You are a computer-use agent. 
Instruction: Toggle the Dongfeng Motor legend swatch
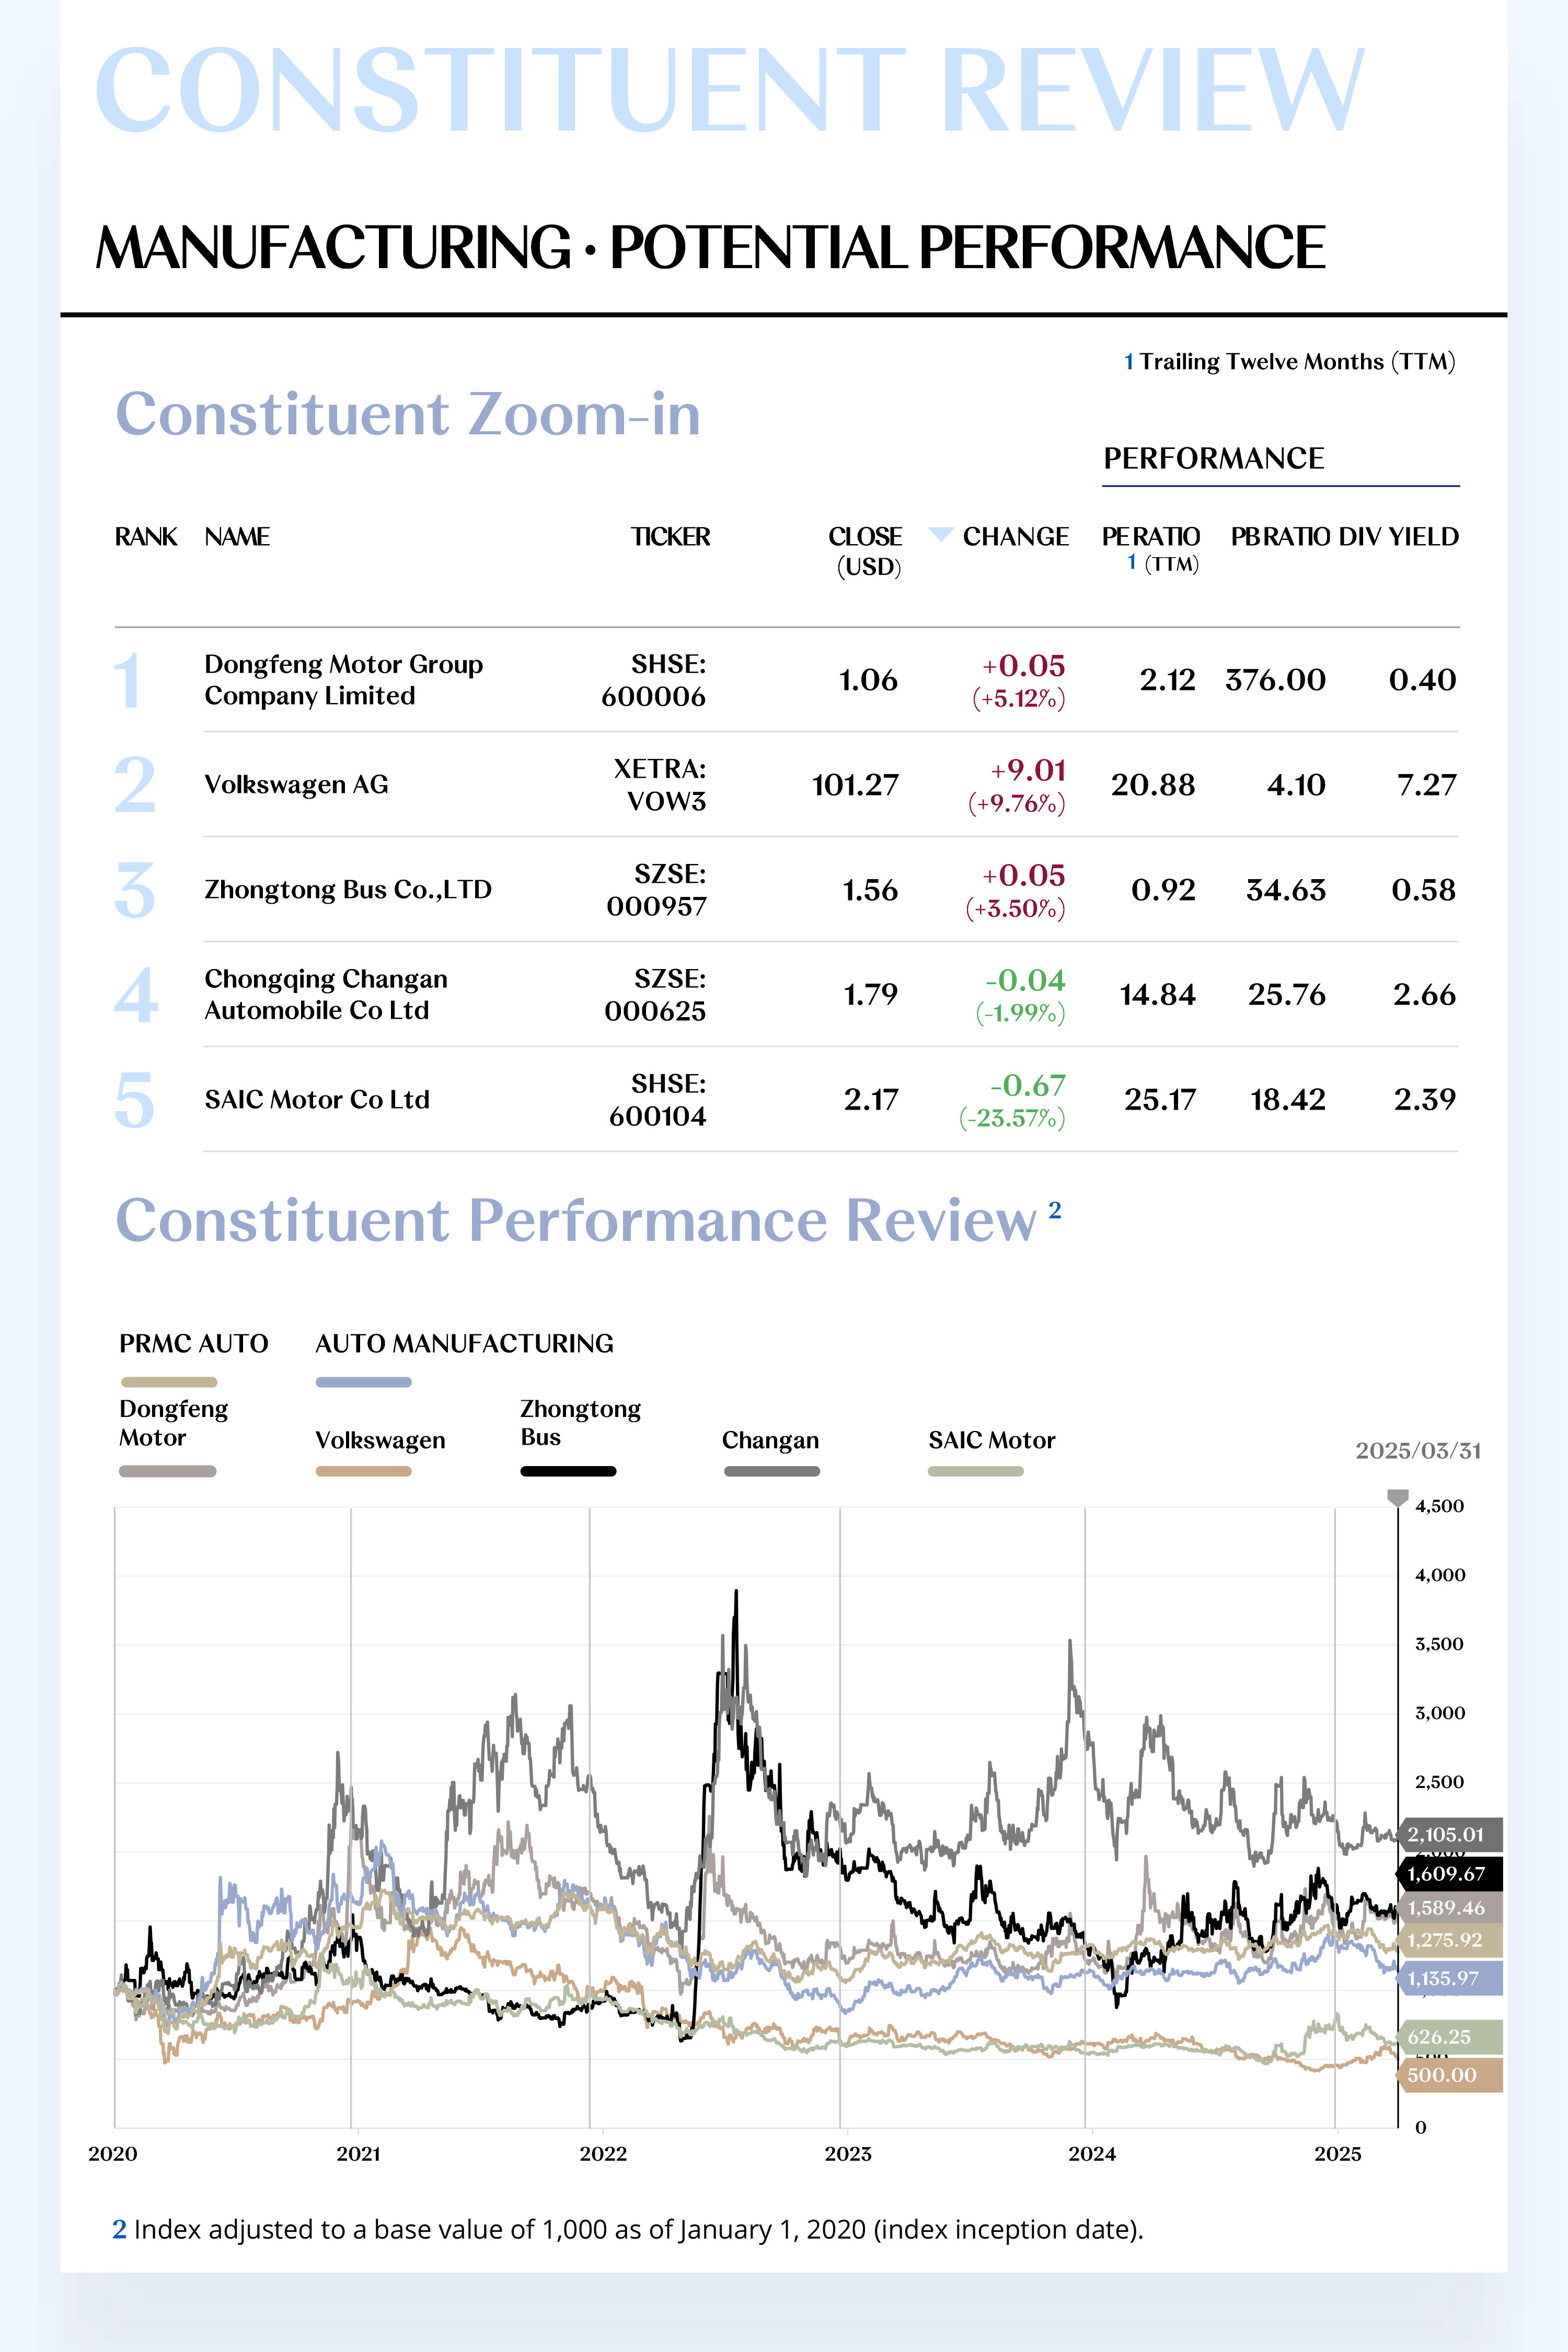click(x=167, y=1471)
